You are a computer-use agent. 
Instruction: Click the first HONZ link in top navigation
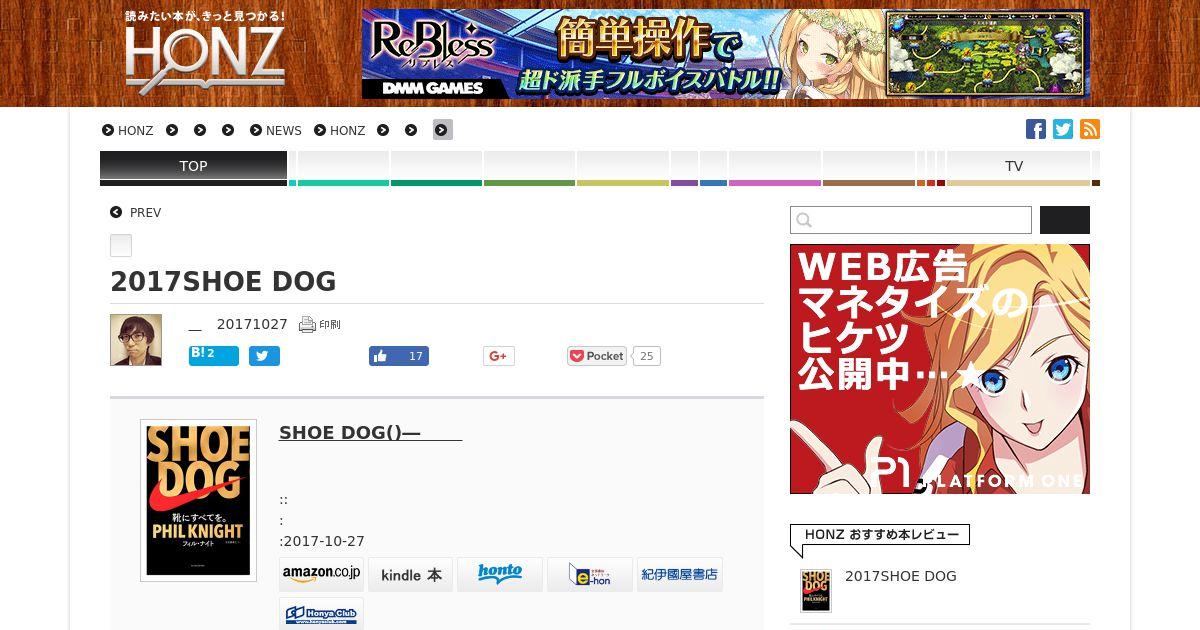128,130
